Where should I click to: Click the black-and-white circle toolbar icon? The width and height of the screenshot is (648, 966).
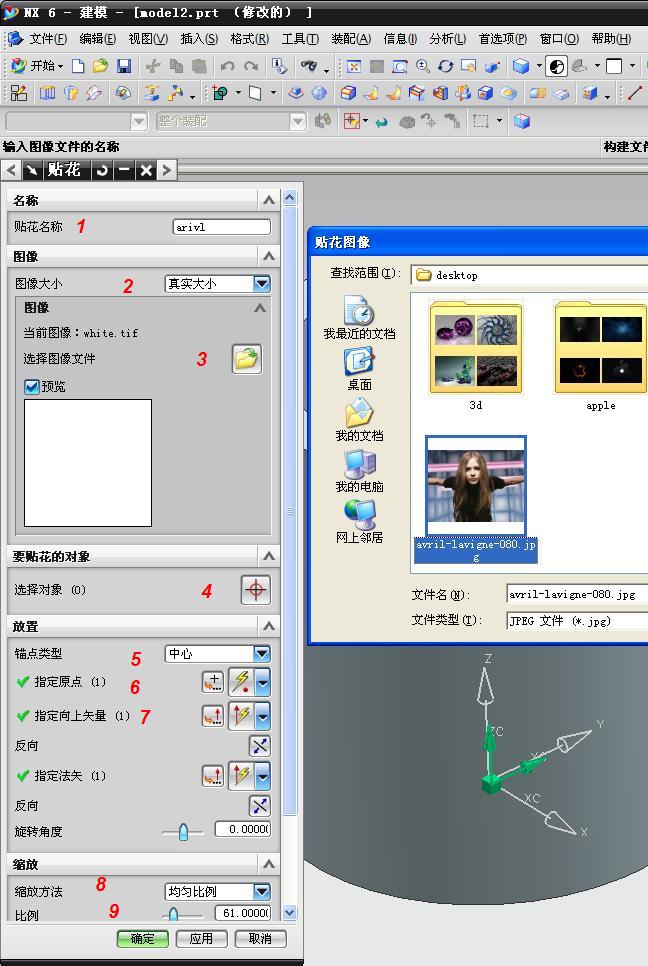point(557,66)
